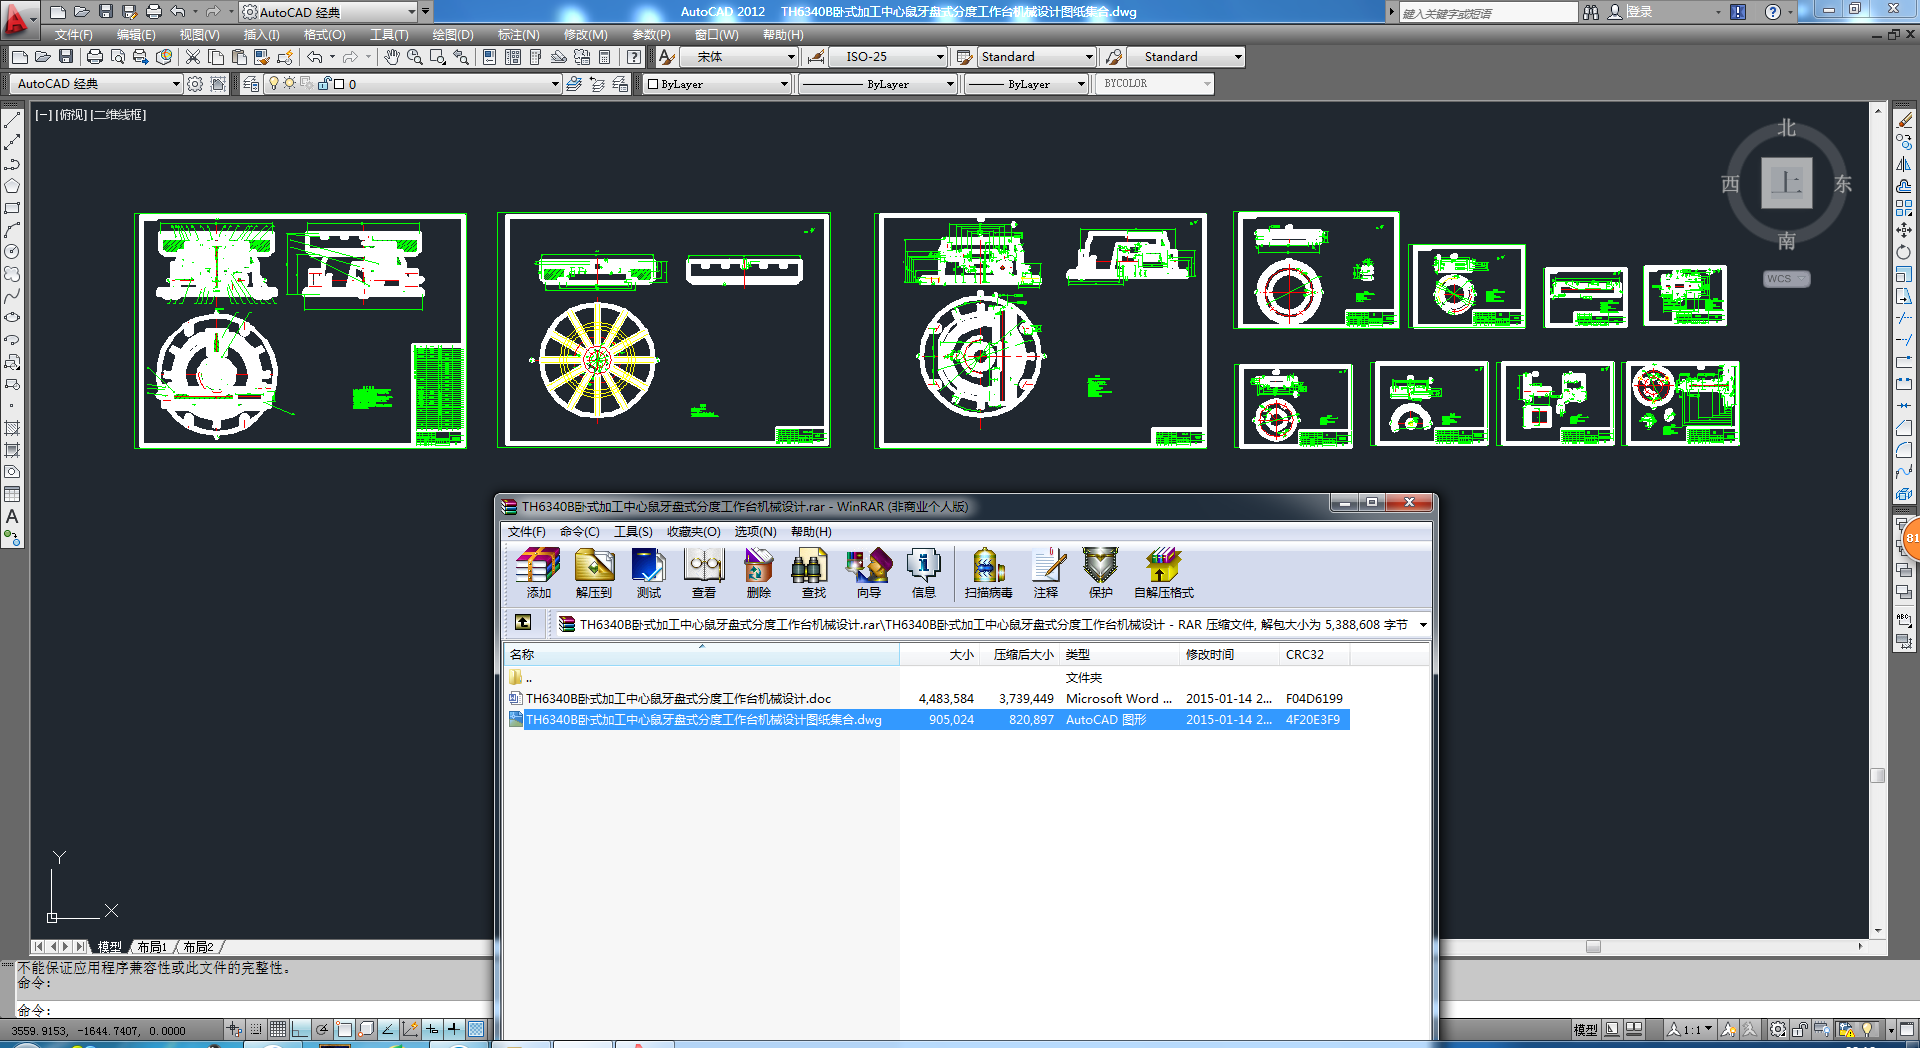Toggle Ortho Mode in status bar
Image resolution: width=1920 pixels, height=1048 pixels.
point(300,1029)
